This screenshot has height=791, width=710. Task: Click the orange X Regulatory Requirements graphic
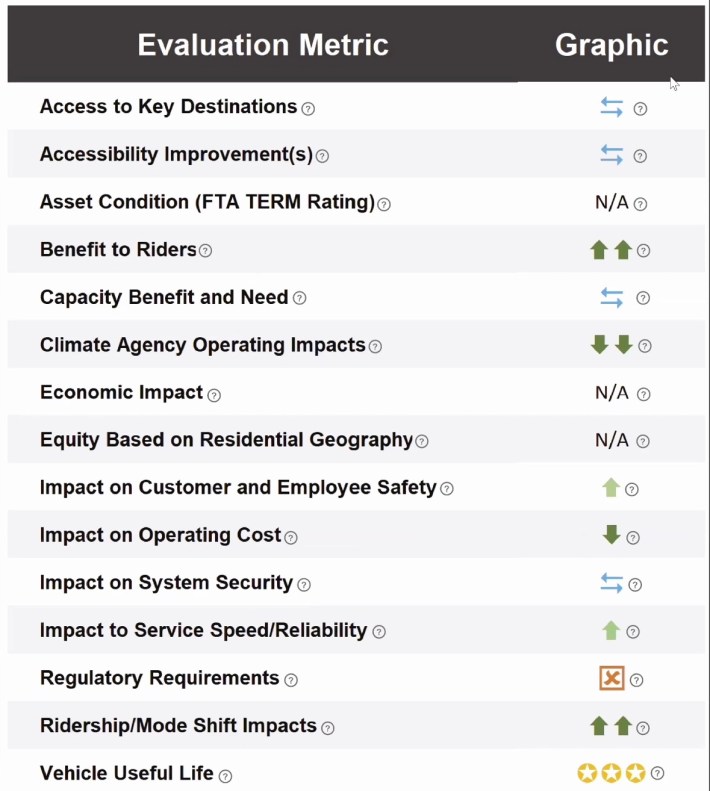pos(611,679)
